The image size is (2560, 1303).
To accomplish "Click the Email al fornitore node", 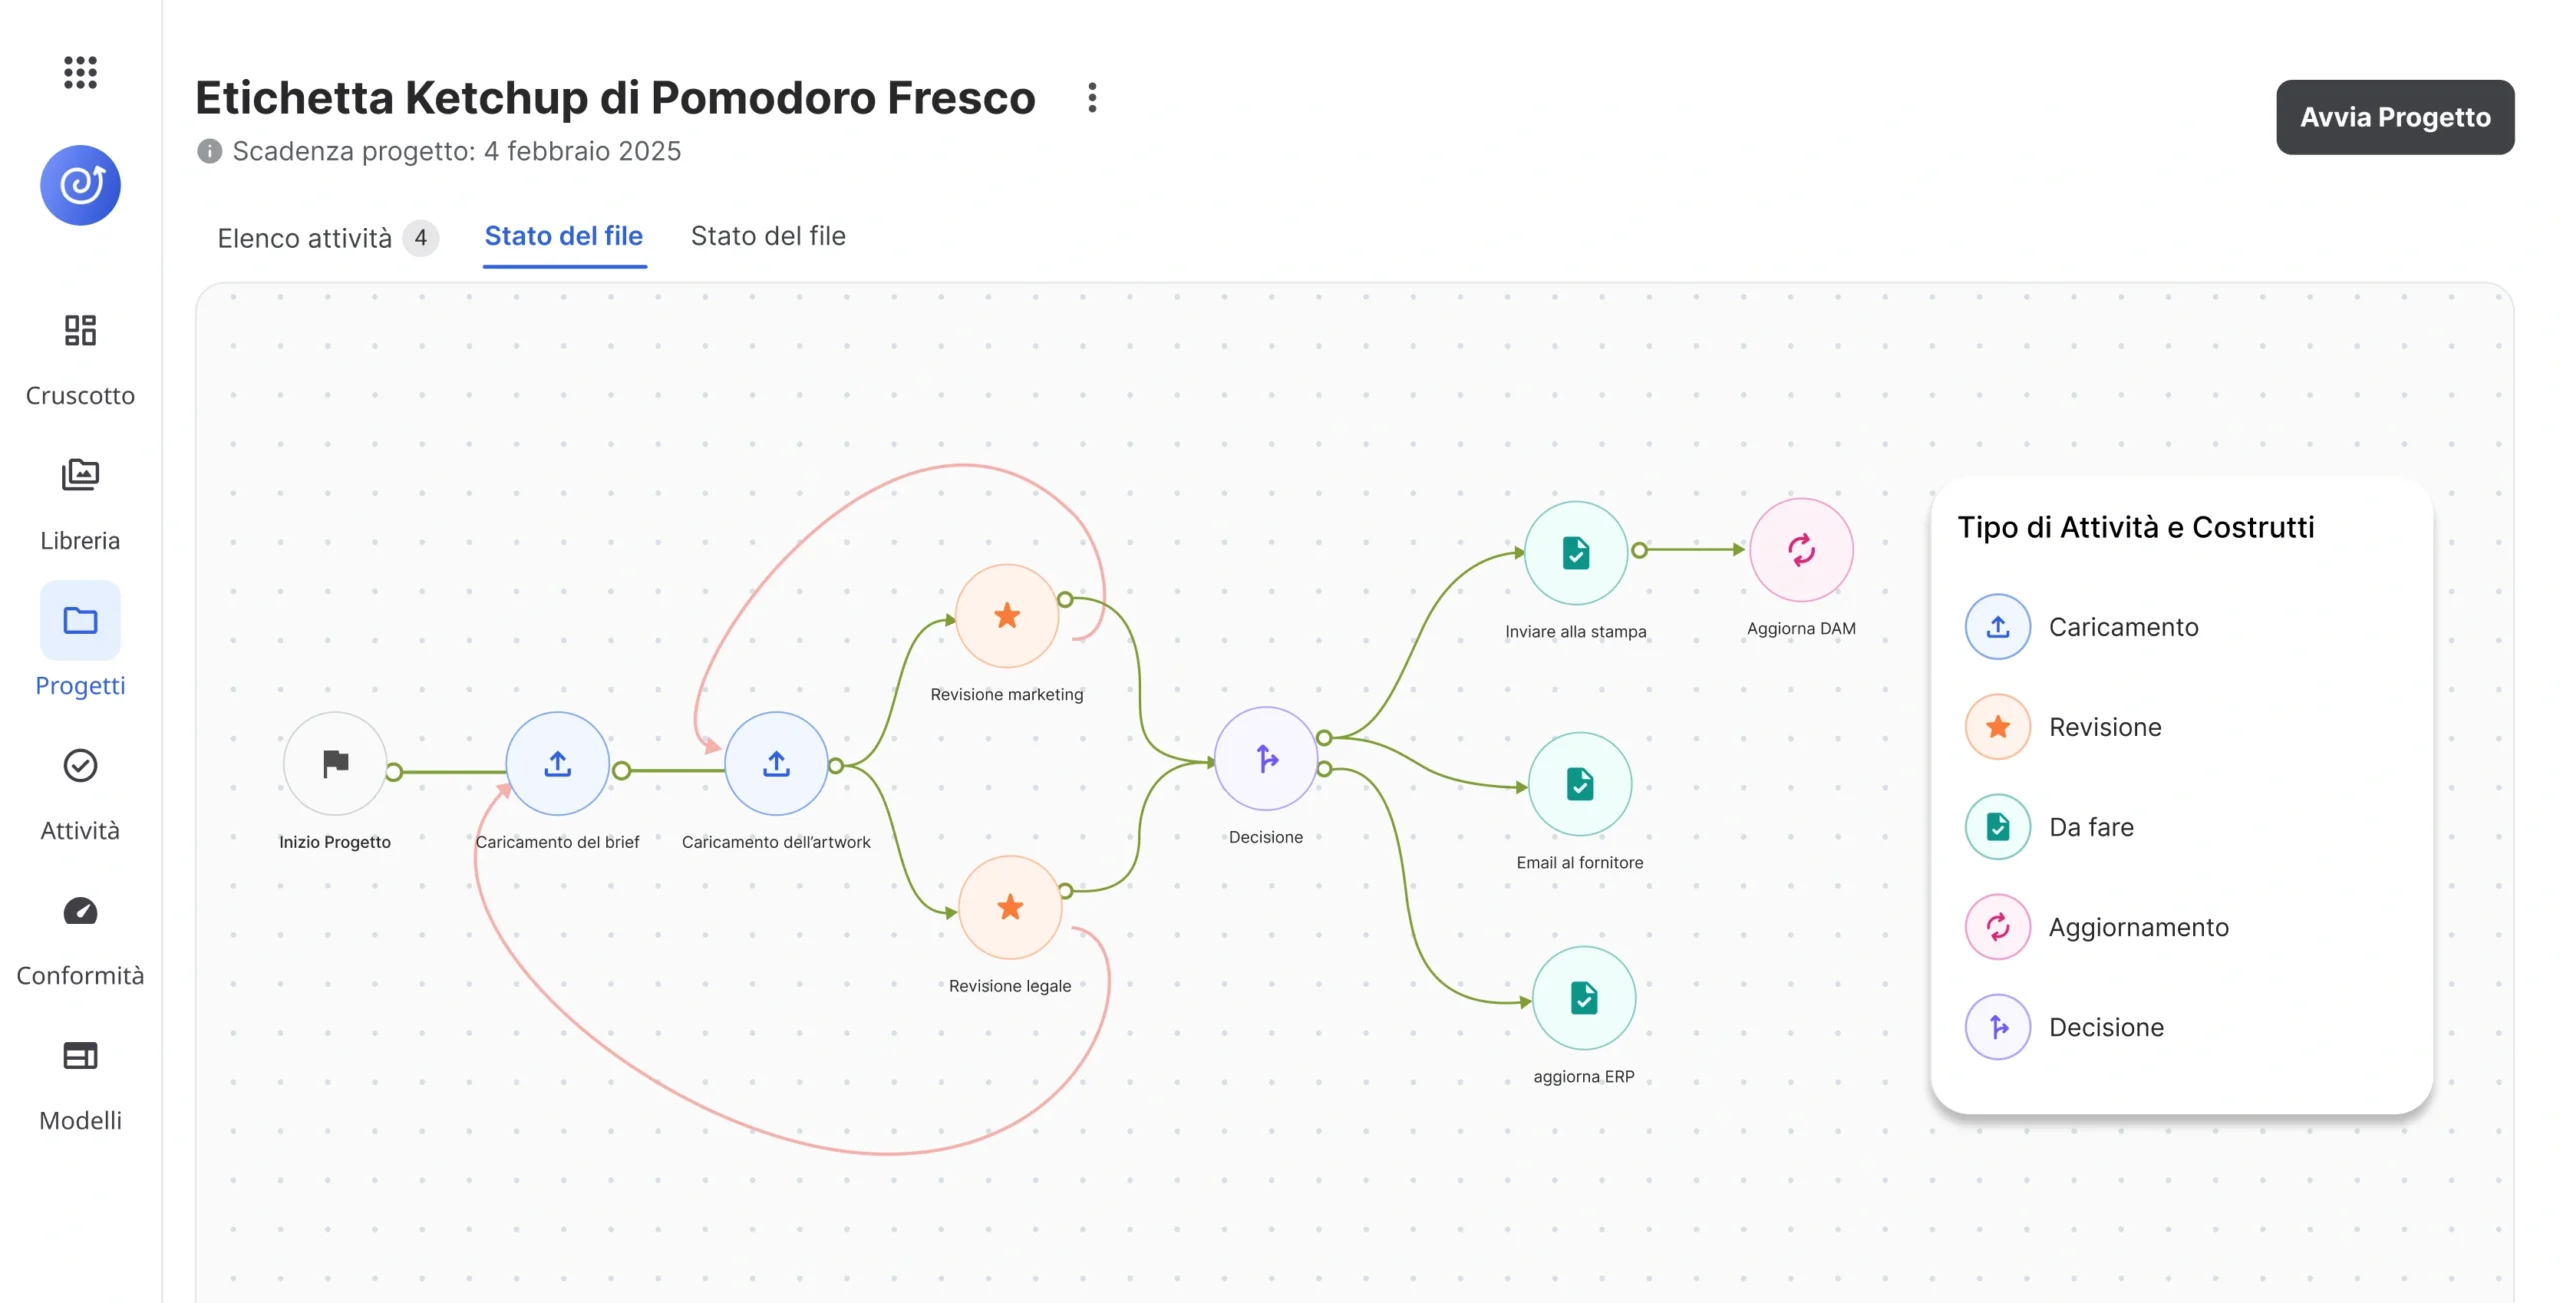I will 1580,784.
